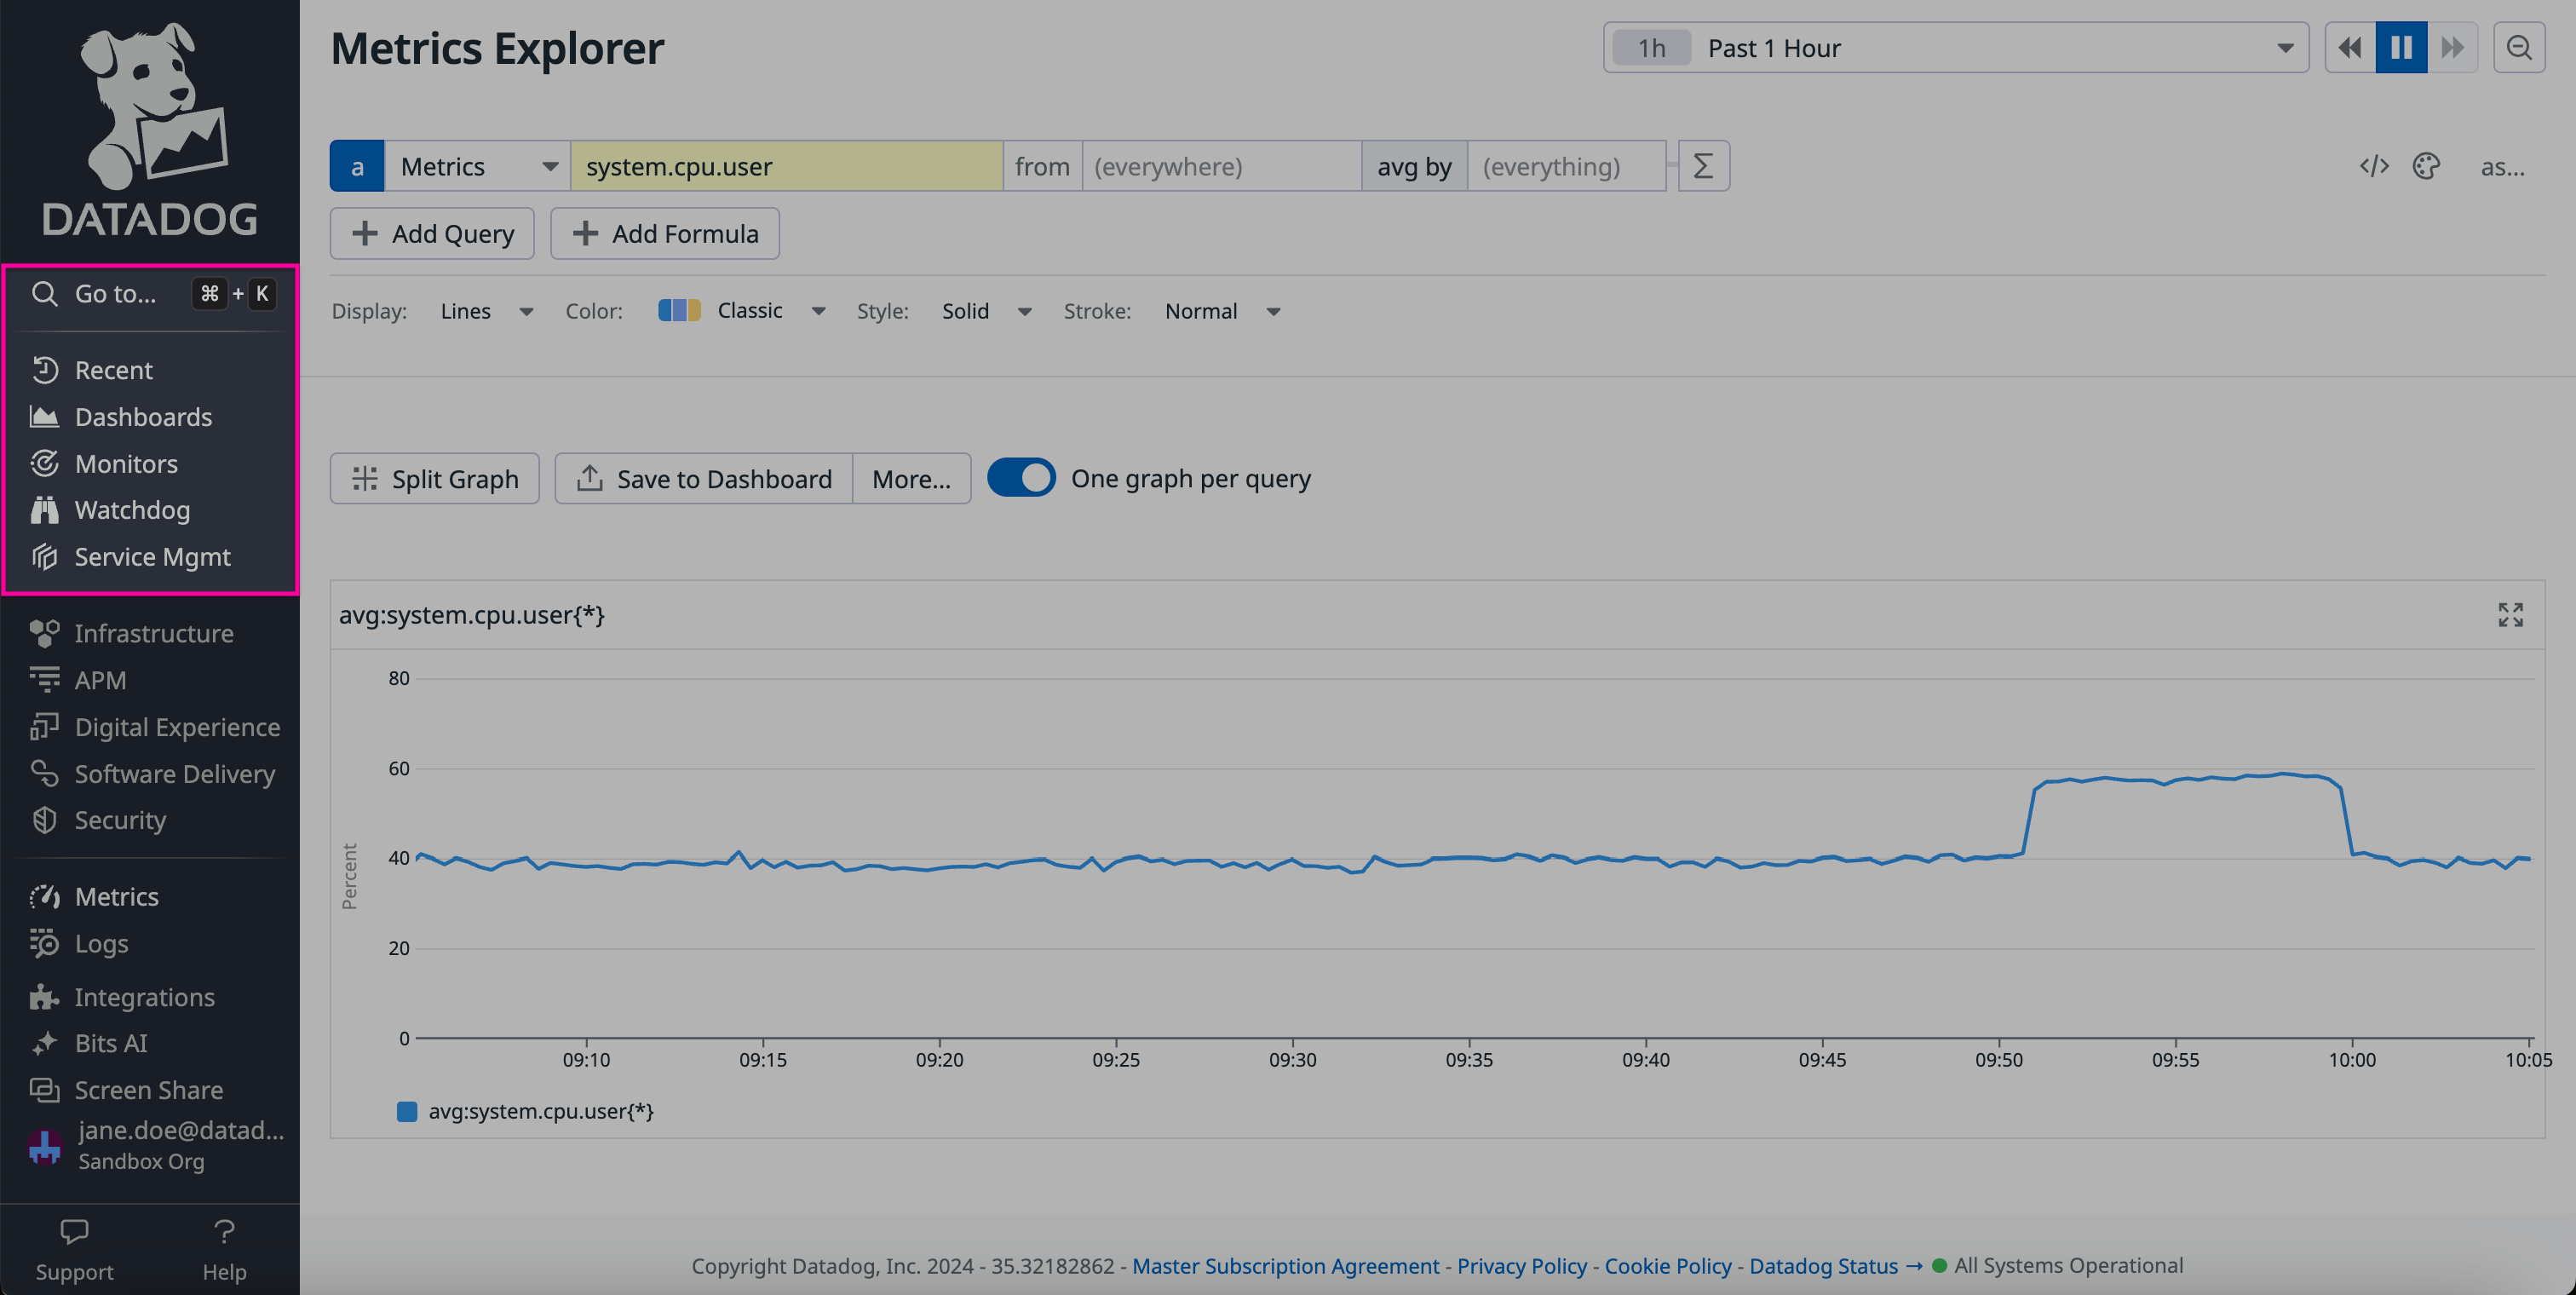Pause live data updates
This screenshot has height=1295, width=2576.
tap(2401, 47)
